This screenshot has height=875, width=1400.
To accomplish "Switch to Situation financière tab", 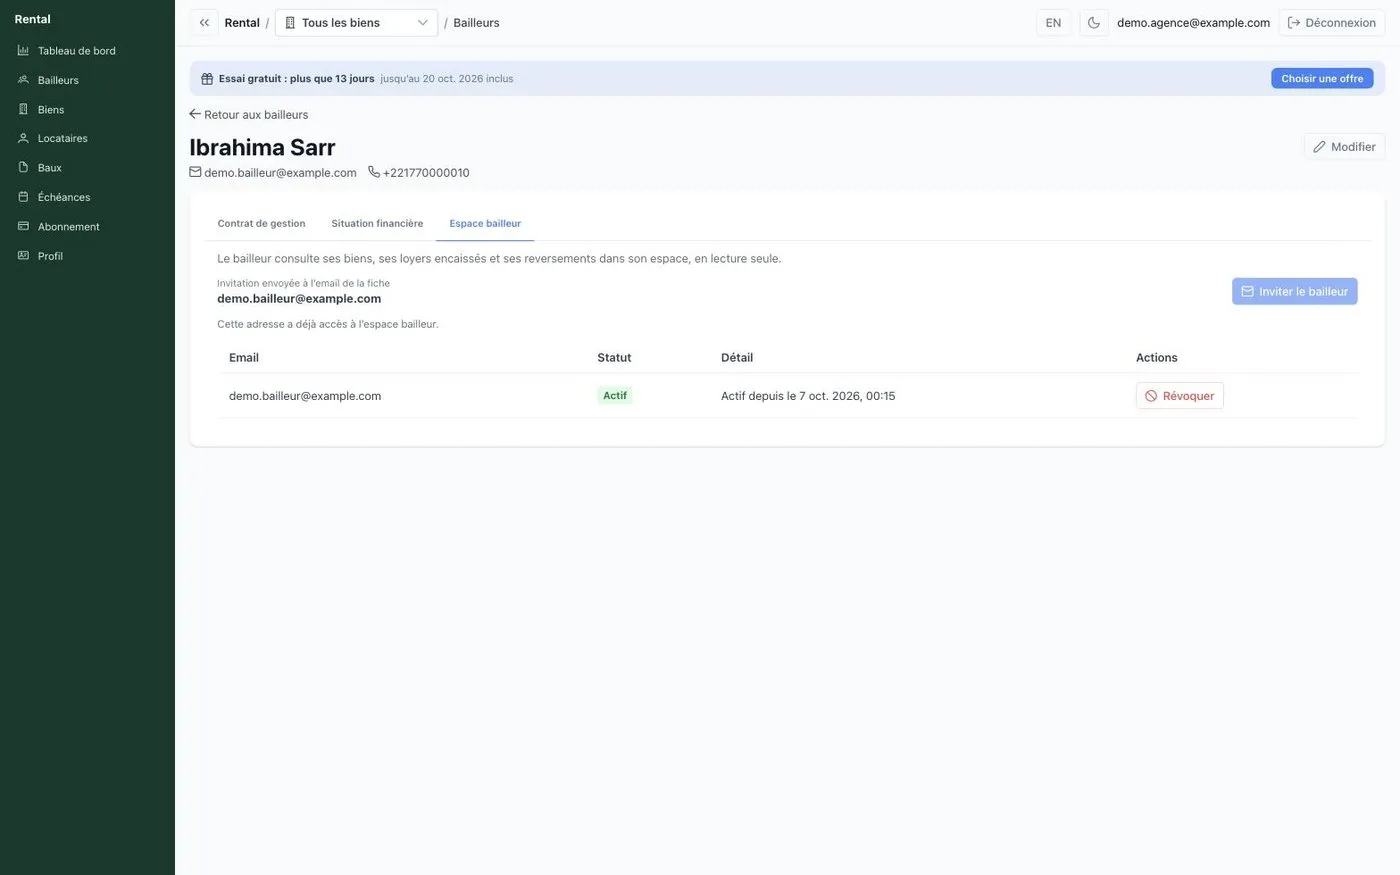I will [x=377, y=223].
